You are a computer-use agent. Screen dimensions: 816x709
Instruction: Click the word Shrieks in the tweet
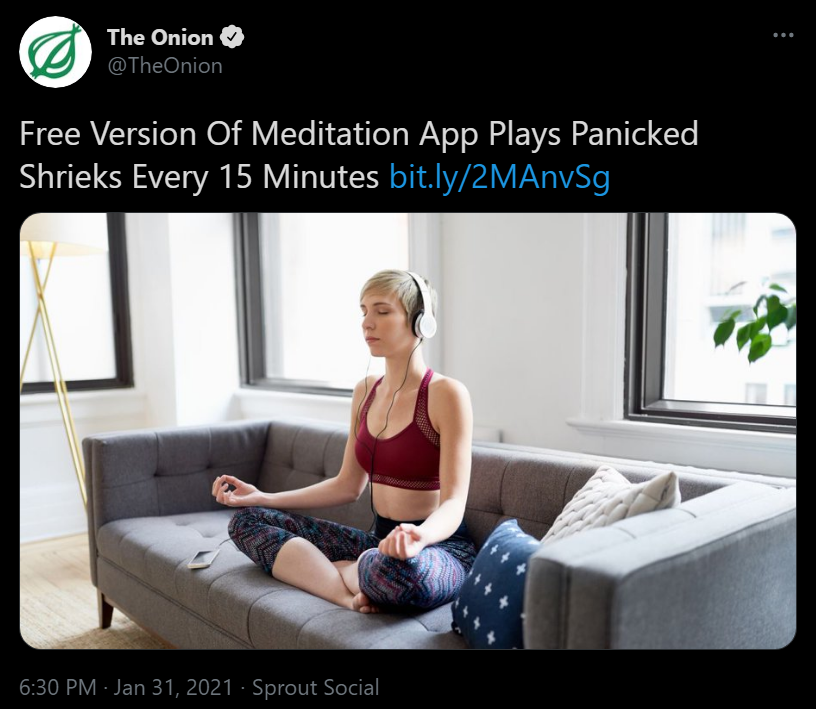pyautogui.click(x=71, y=177)
